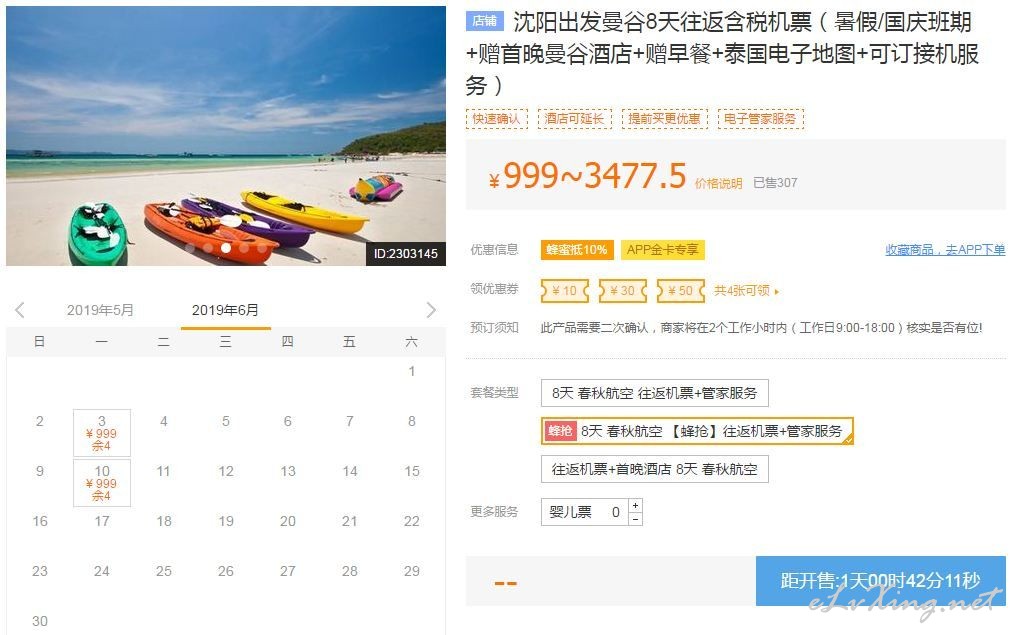The height and width of the screenshot is (635, 1013).
Task: Click the 蜂蜜抵10% discount badge
Action: pos(577,249)
